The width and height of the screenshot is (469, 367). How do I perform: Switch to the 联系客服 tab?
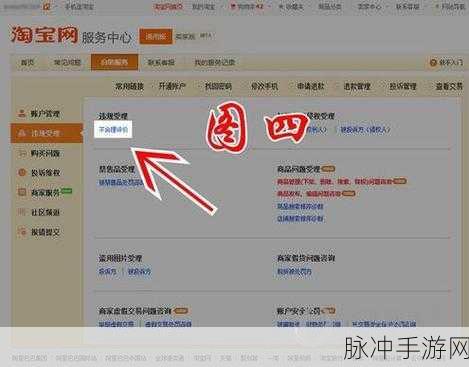tap(161, 62)
